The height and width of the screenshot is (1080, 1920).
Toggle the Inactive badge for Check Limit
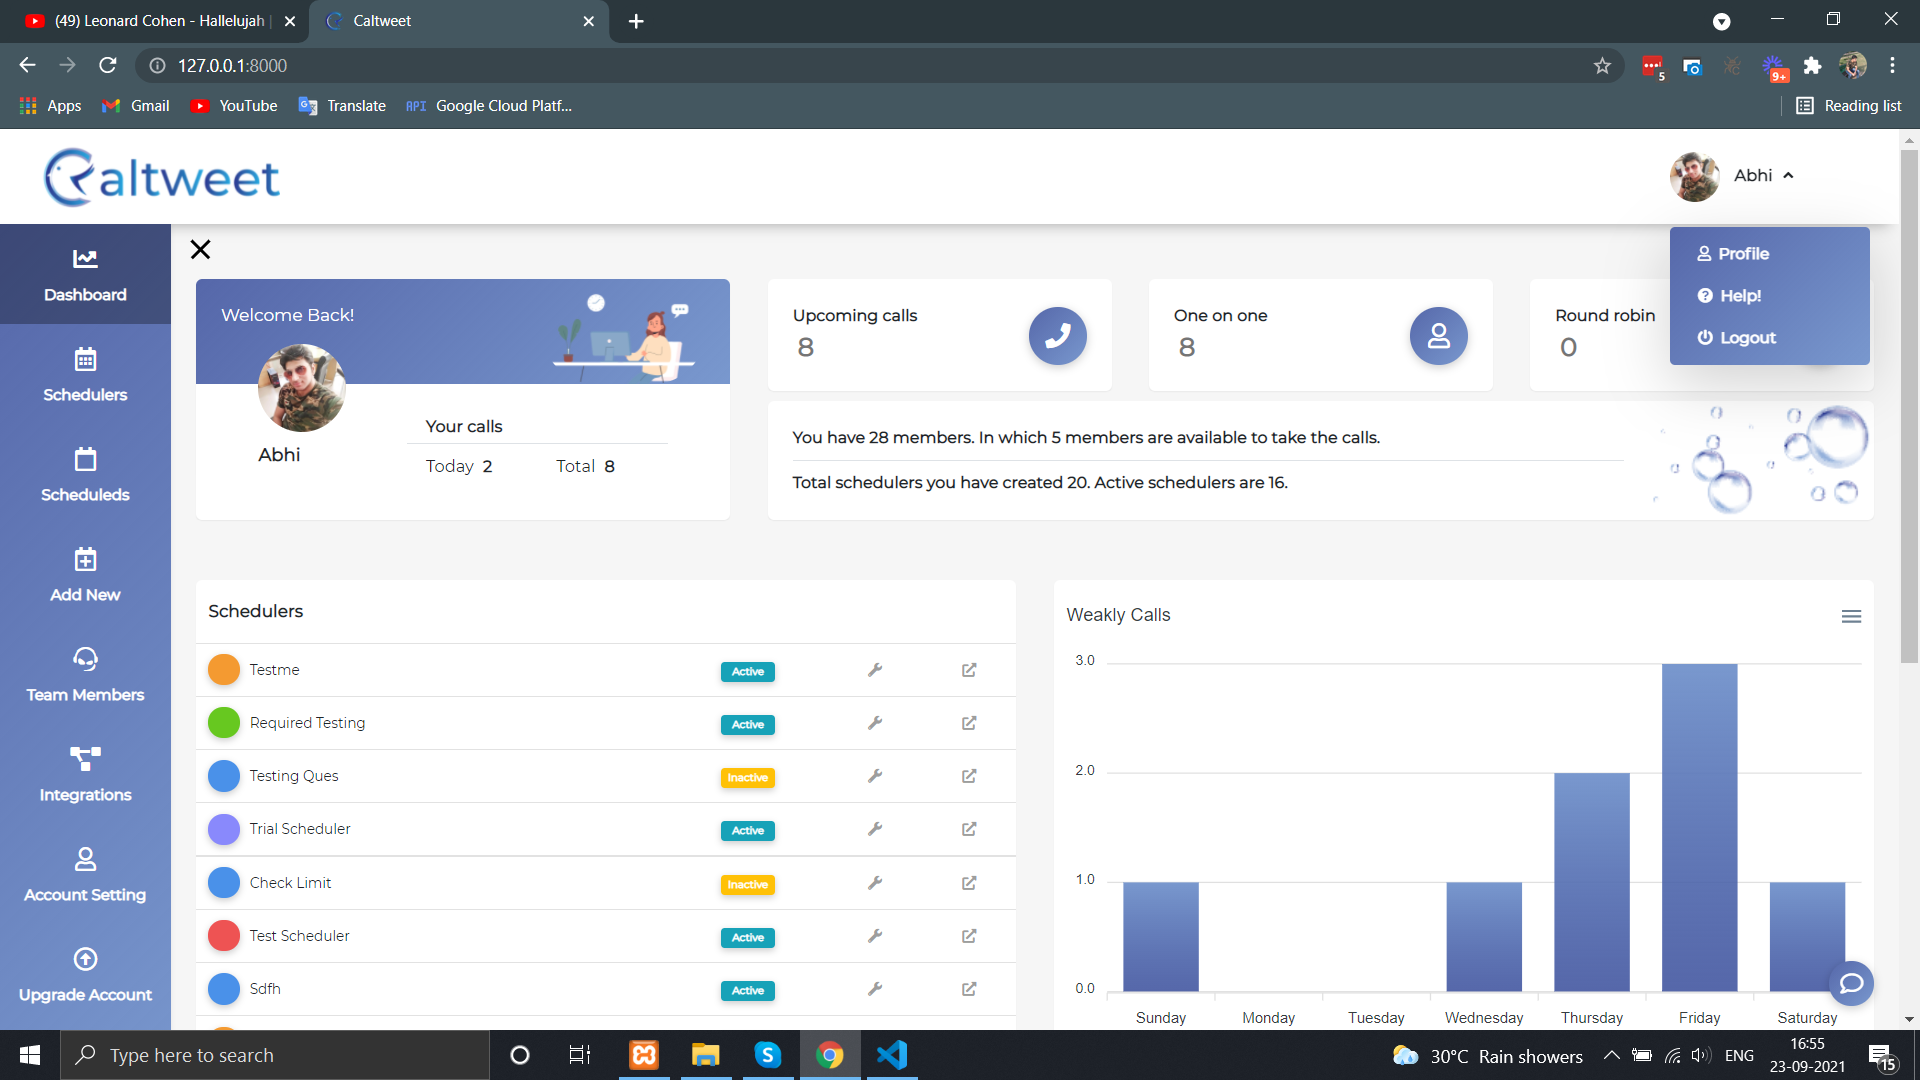click(748, 884)
